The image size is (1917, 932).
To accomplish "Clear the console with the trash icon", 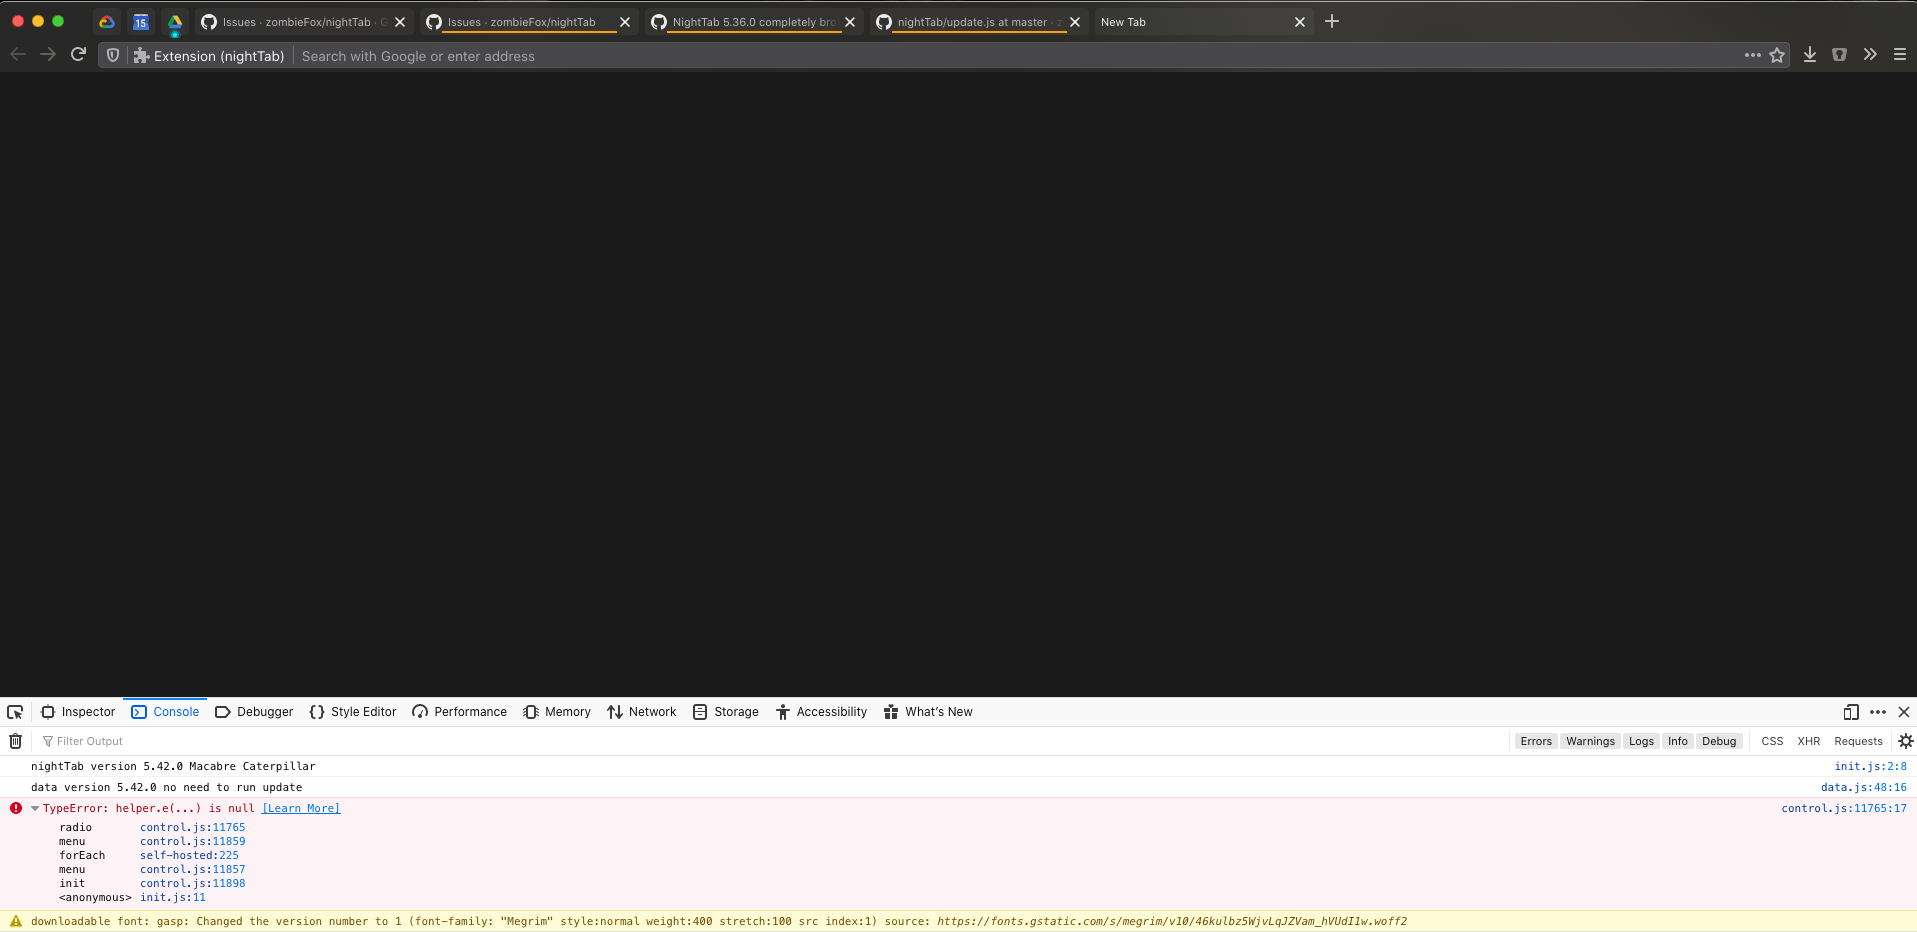I will 16,741.
